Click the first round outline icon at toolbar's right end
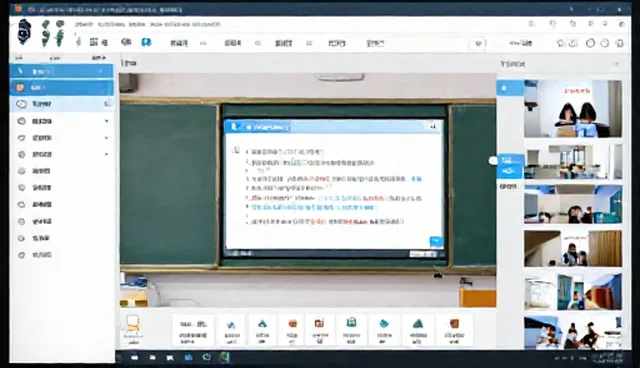 coord(590,43)
